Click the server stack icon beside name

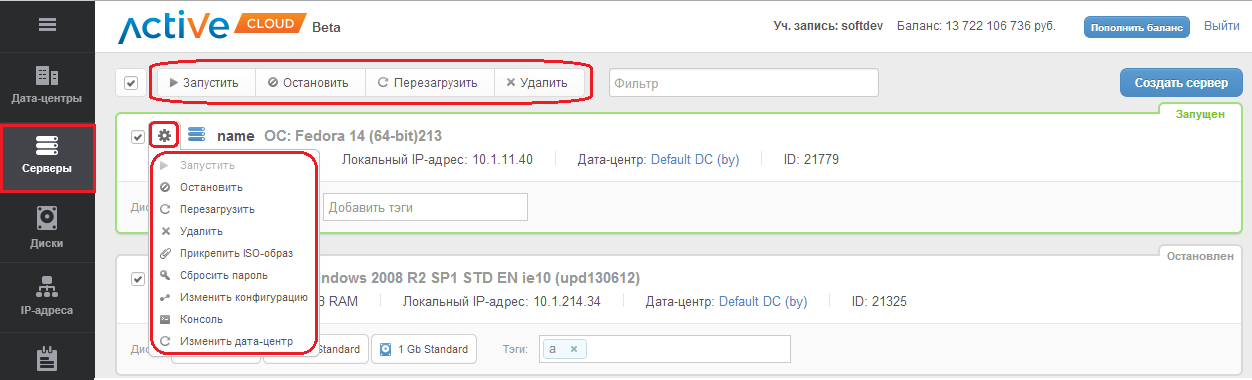click(x=196, y=135)
